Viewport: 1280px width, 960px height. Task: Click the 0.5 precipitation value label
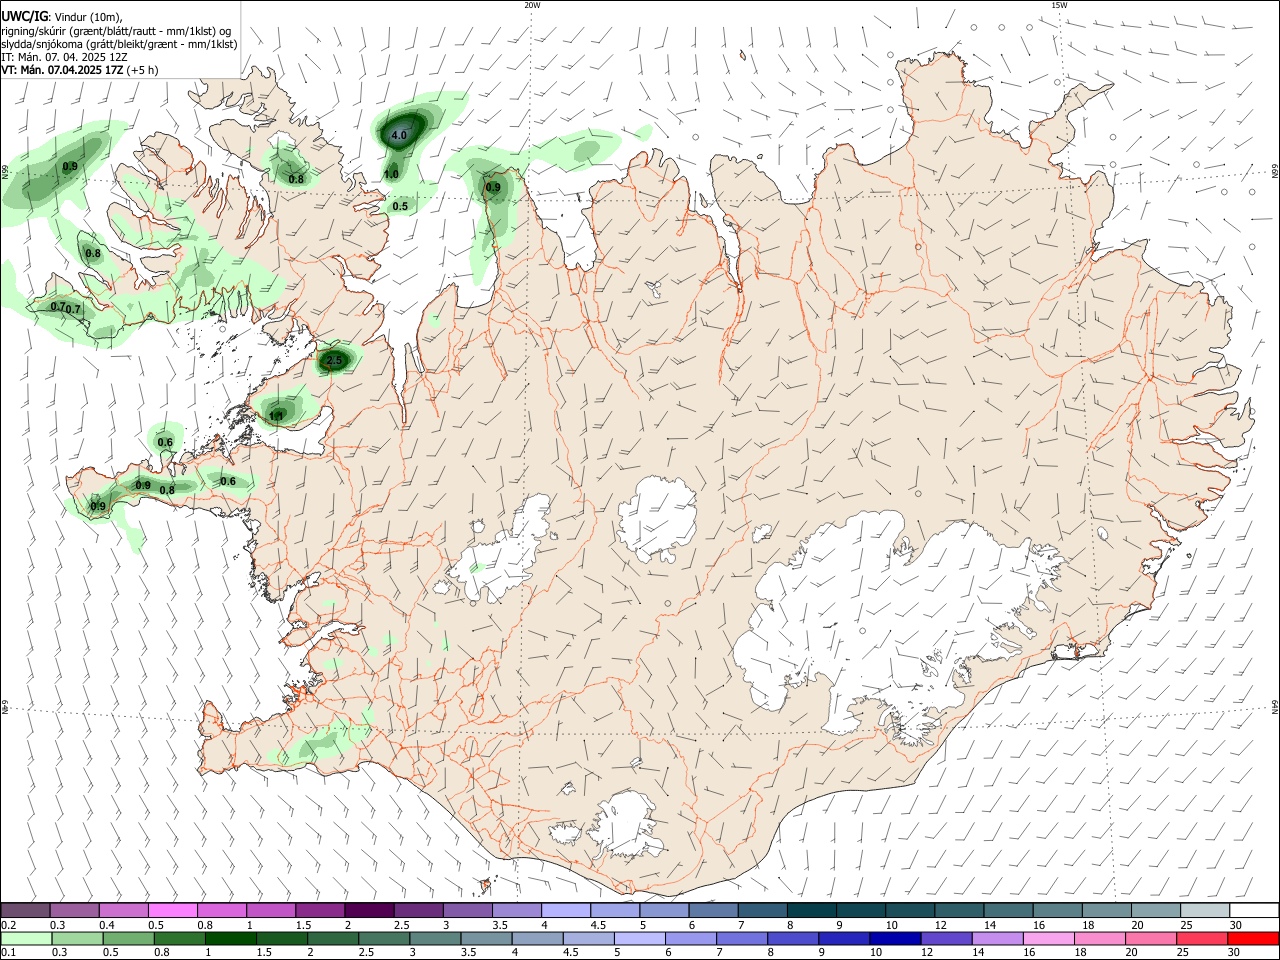tap(400, 206)
